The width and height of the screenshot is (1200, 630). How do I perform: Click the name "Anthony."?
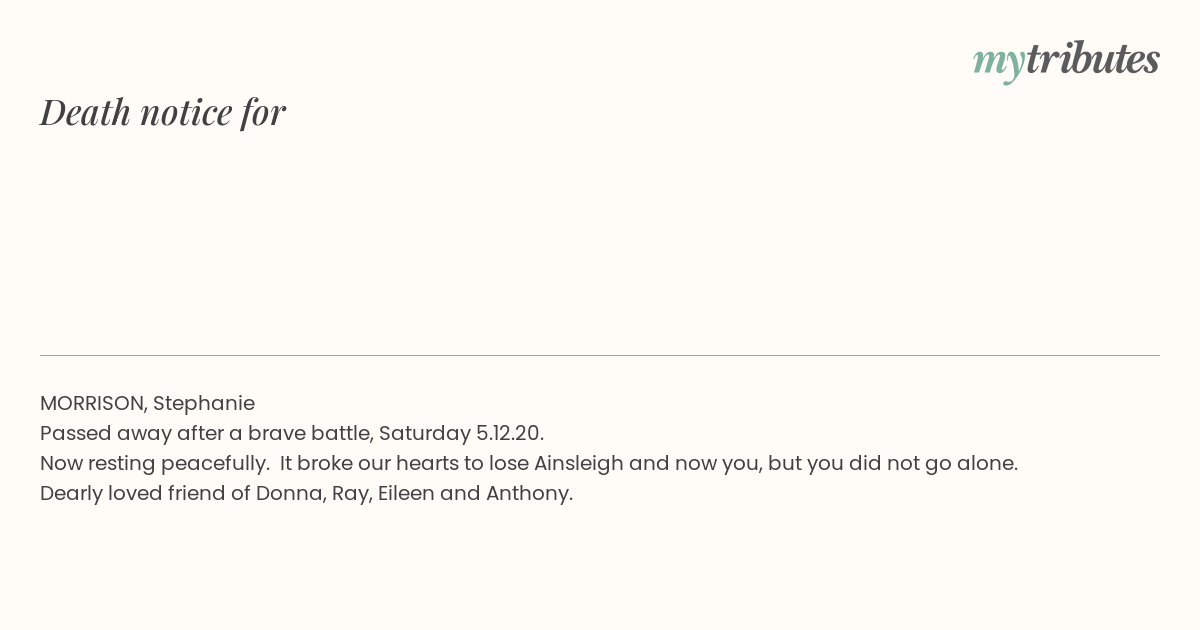pyautogui.click(x=529, y=494)
